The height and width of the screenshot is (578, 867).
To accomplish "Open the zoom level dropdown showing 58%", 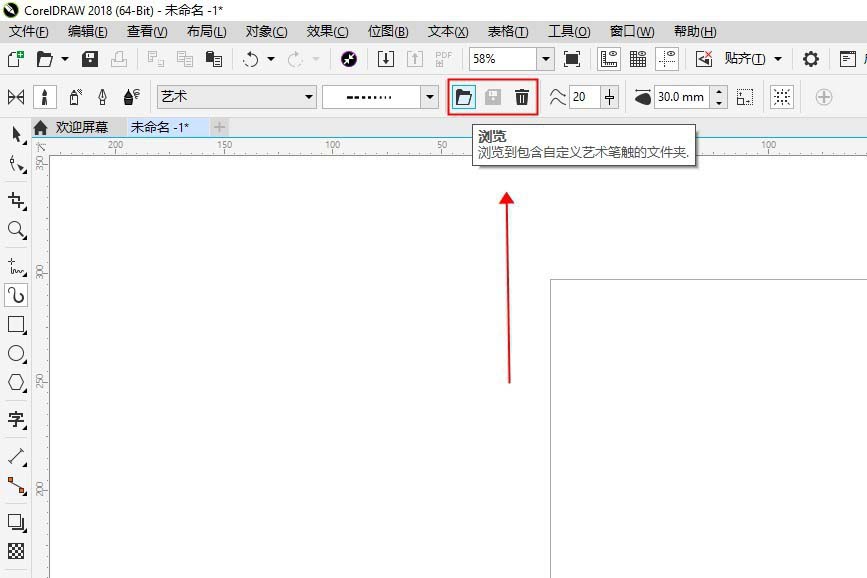I will pyautogui.click(x=544, y=59).
